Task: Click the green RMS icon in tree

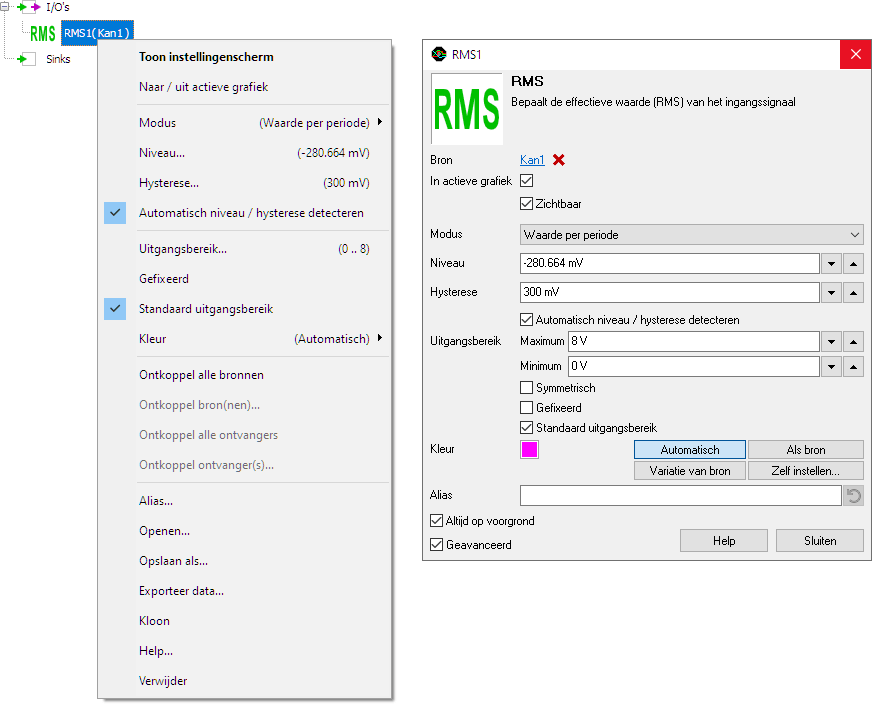Action: (42, 33)
